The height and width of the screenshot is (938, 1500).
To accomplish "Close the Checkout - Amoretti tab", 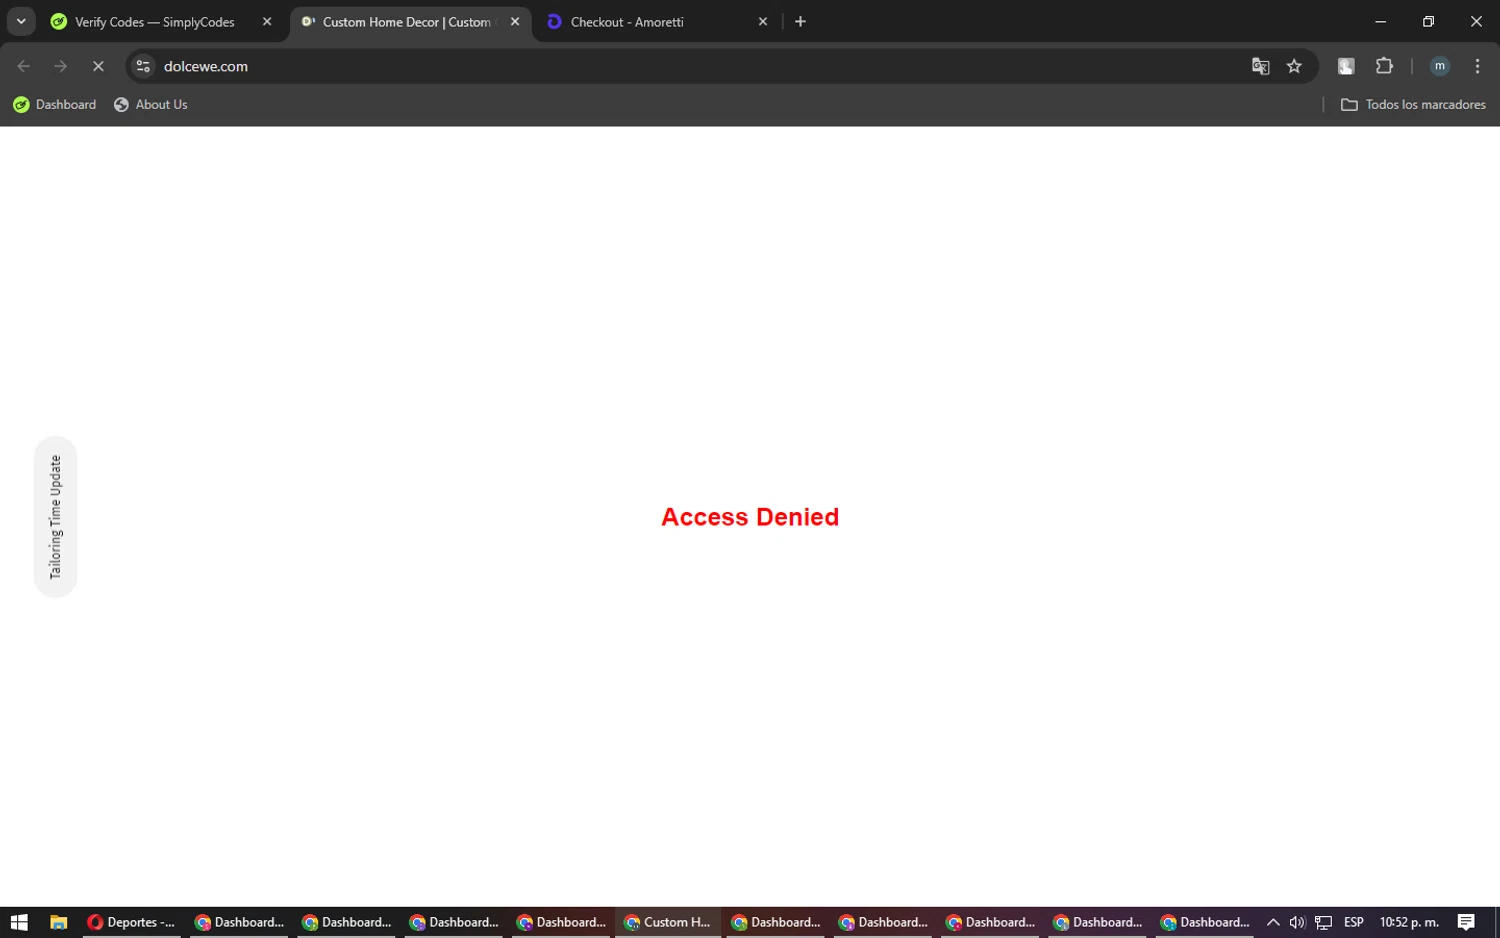I will coord(763,22).
